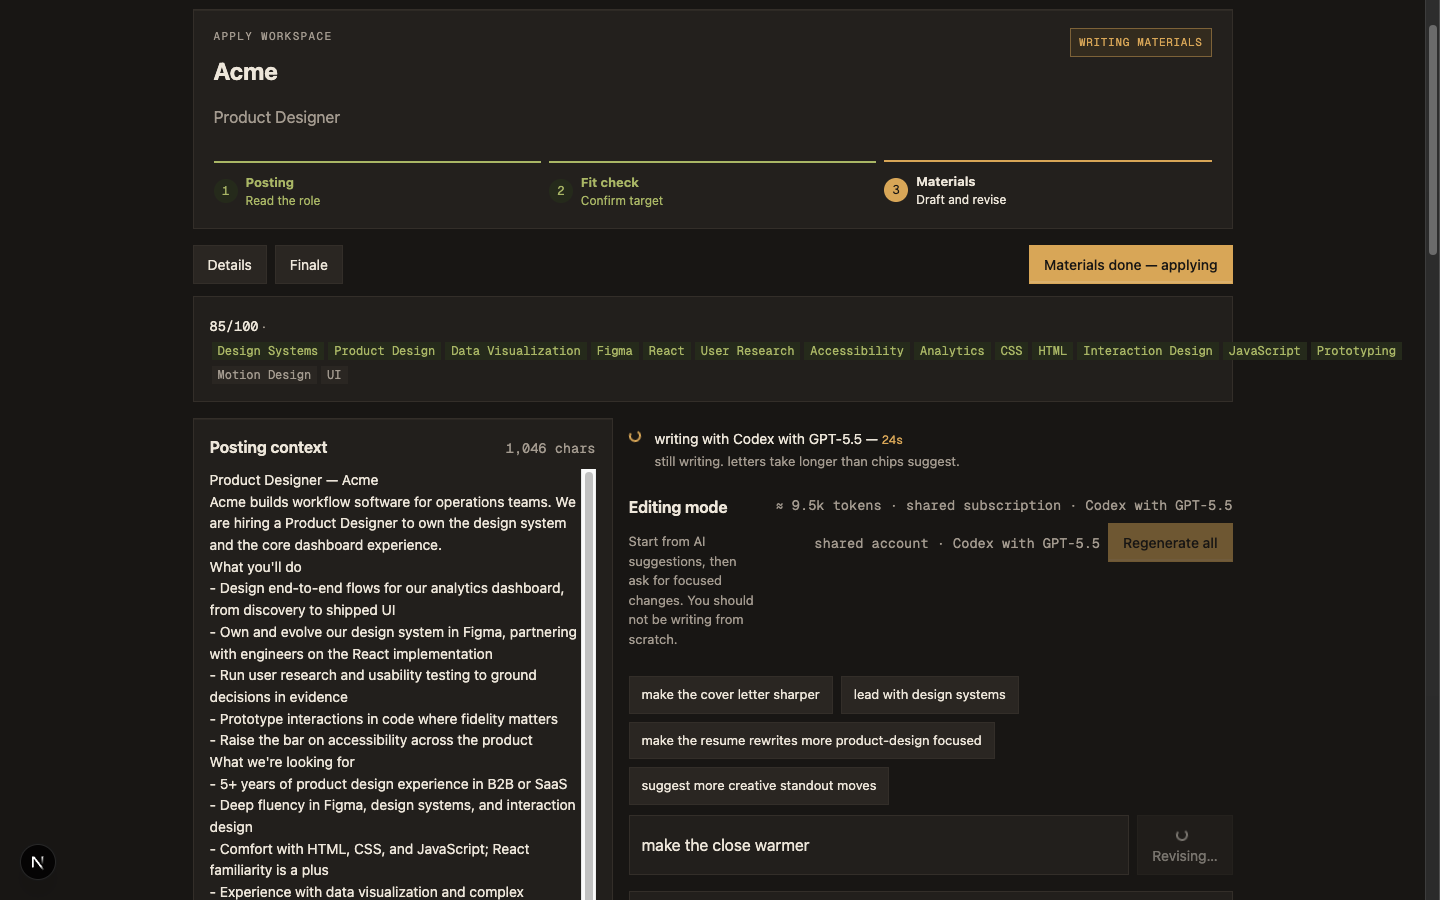Click the UI skill tag
The image size is (1440, 900).
click(334, 375)
